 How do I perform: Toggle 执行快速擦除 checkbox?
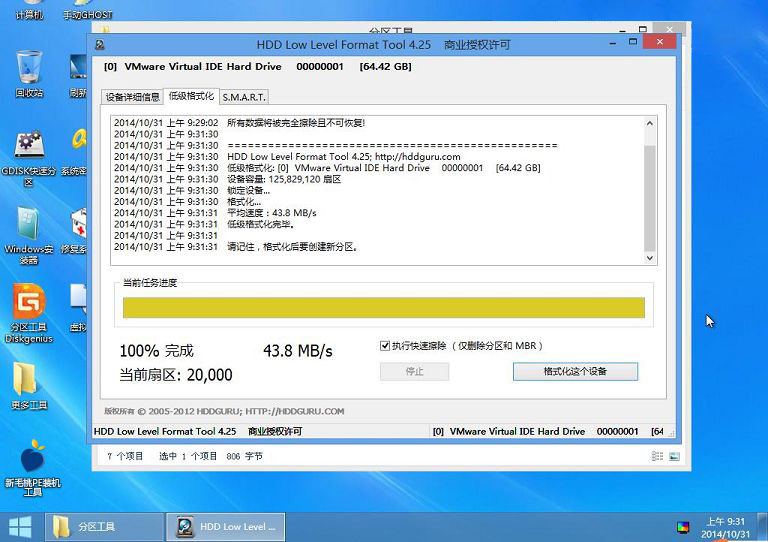[385, 346]
